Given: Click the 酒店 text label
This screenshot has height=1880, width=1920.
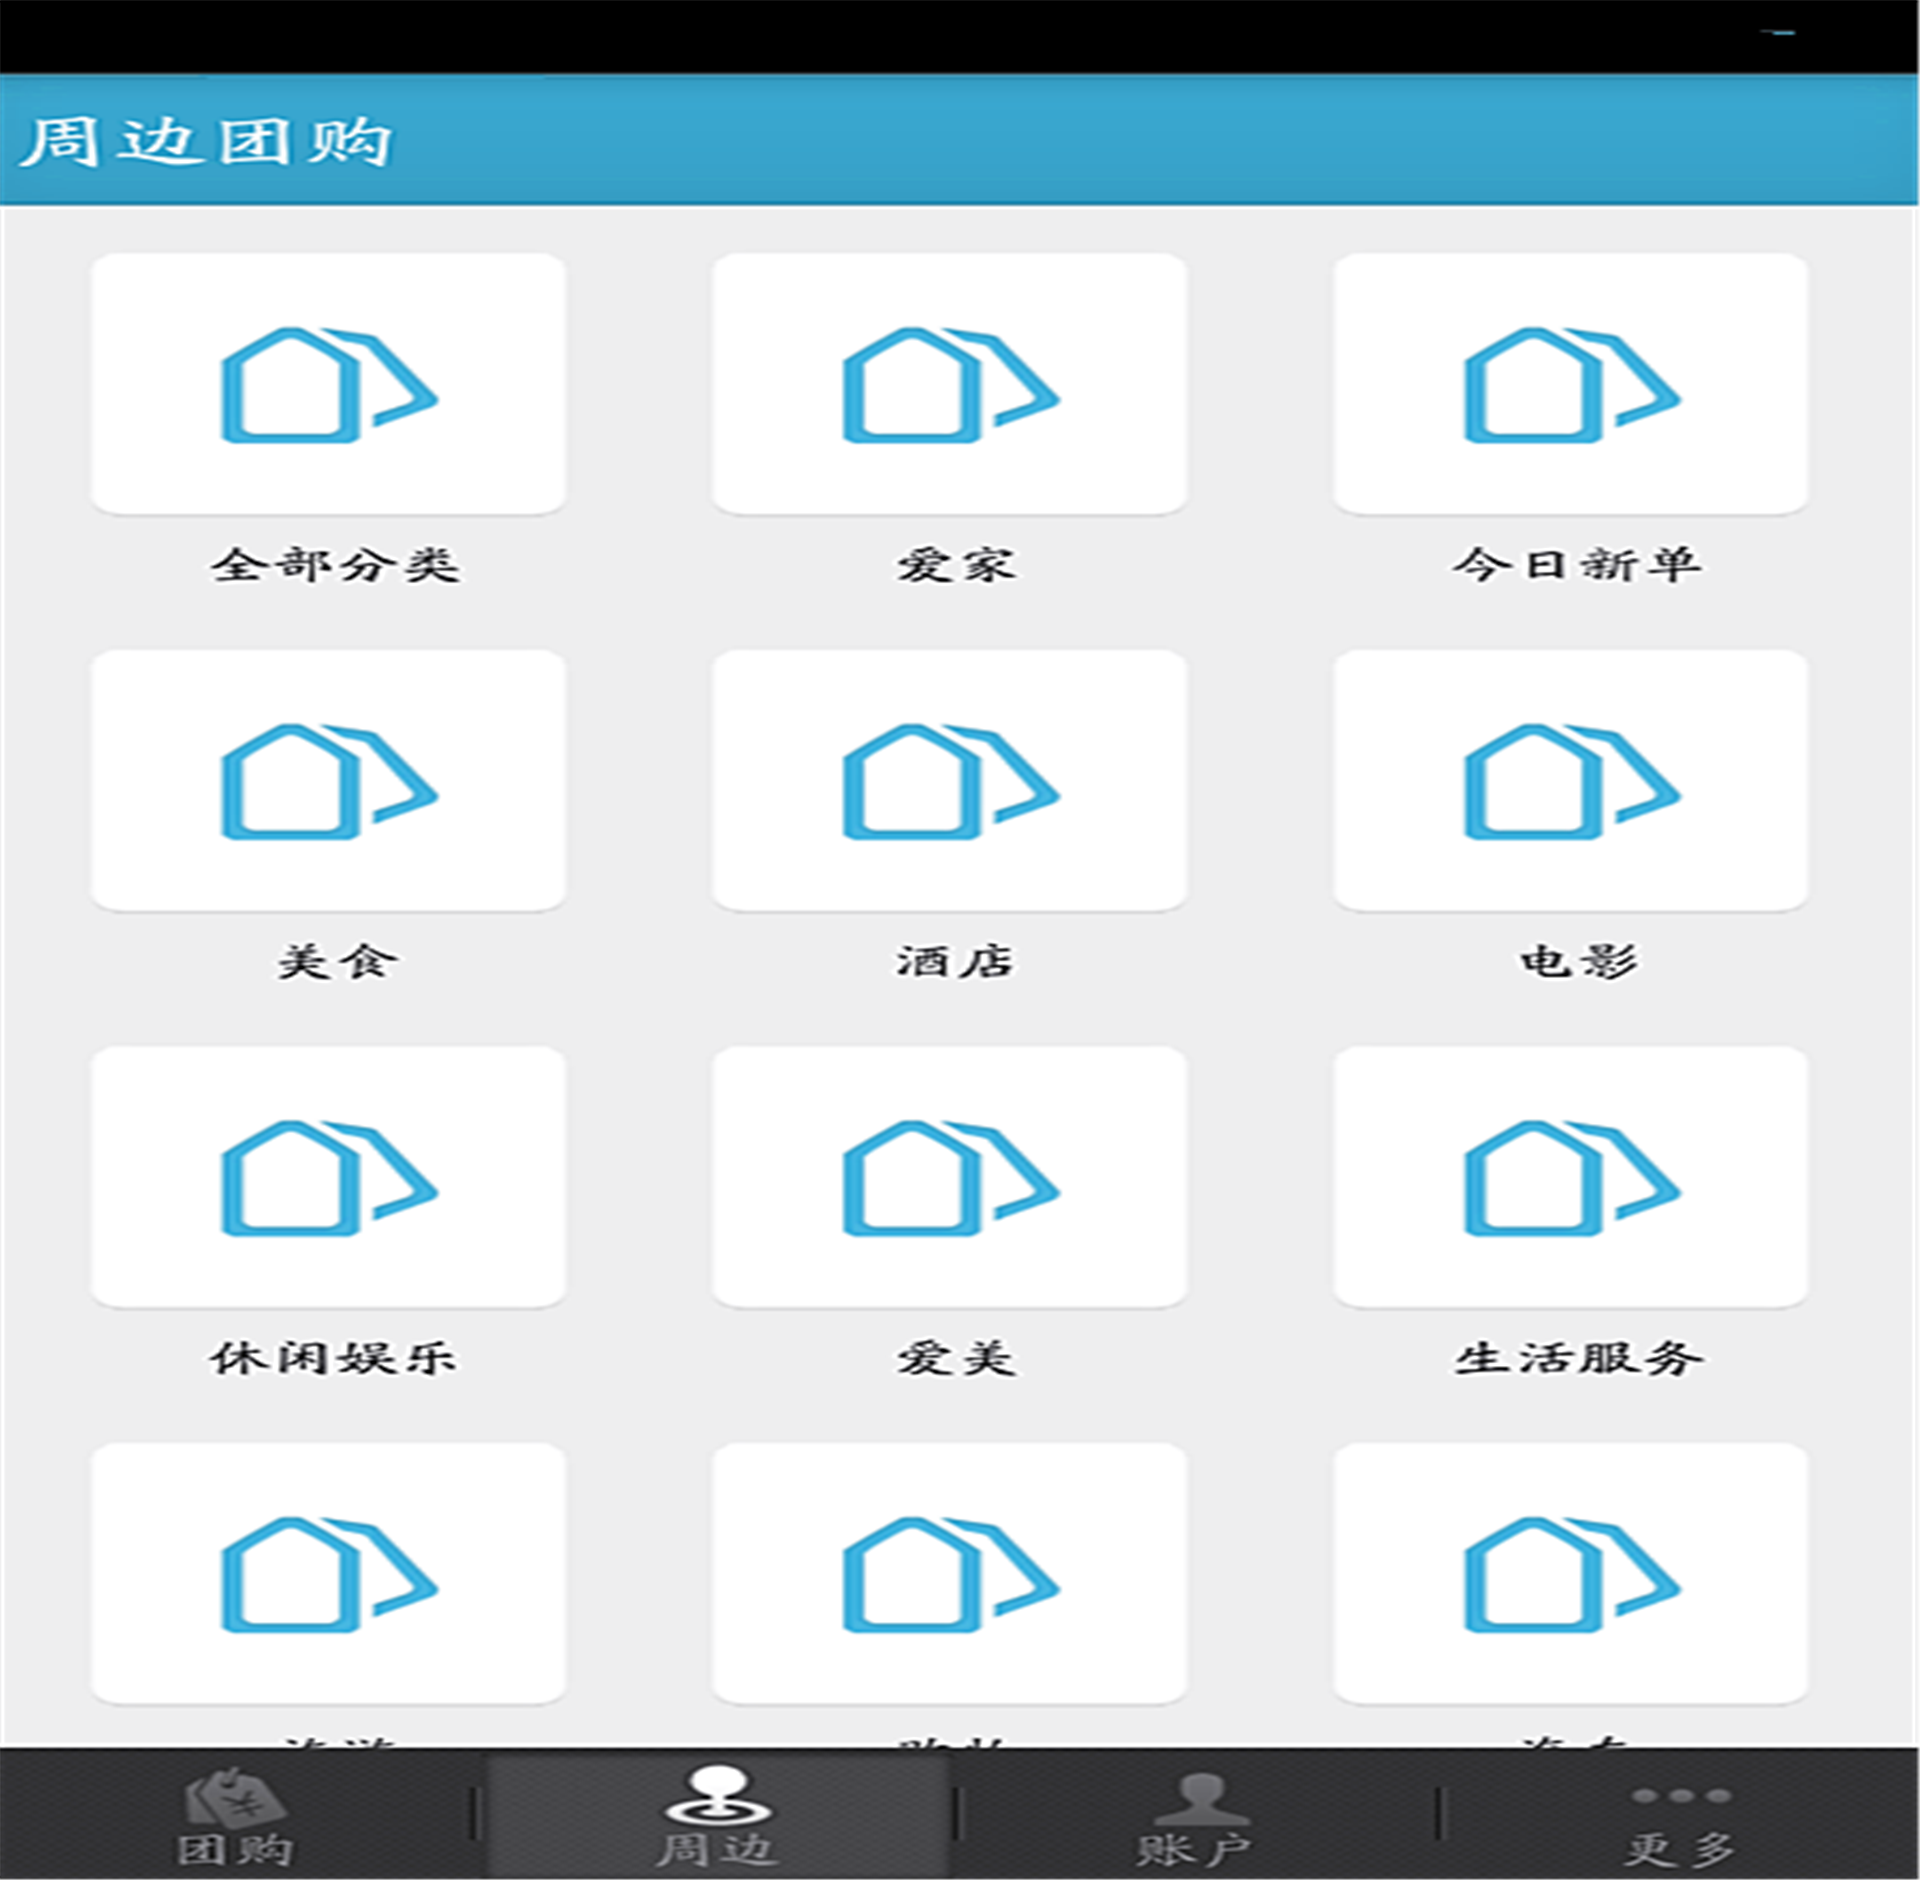Looking at the screenshot, I should [955, 962].
